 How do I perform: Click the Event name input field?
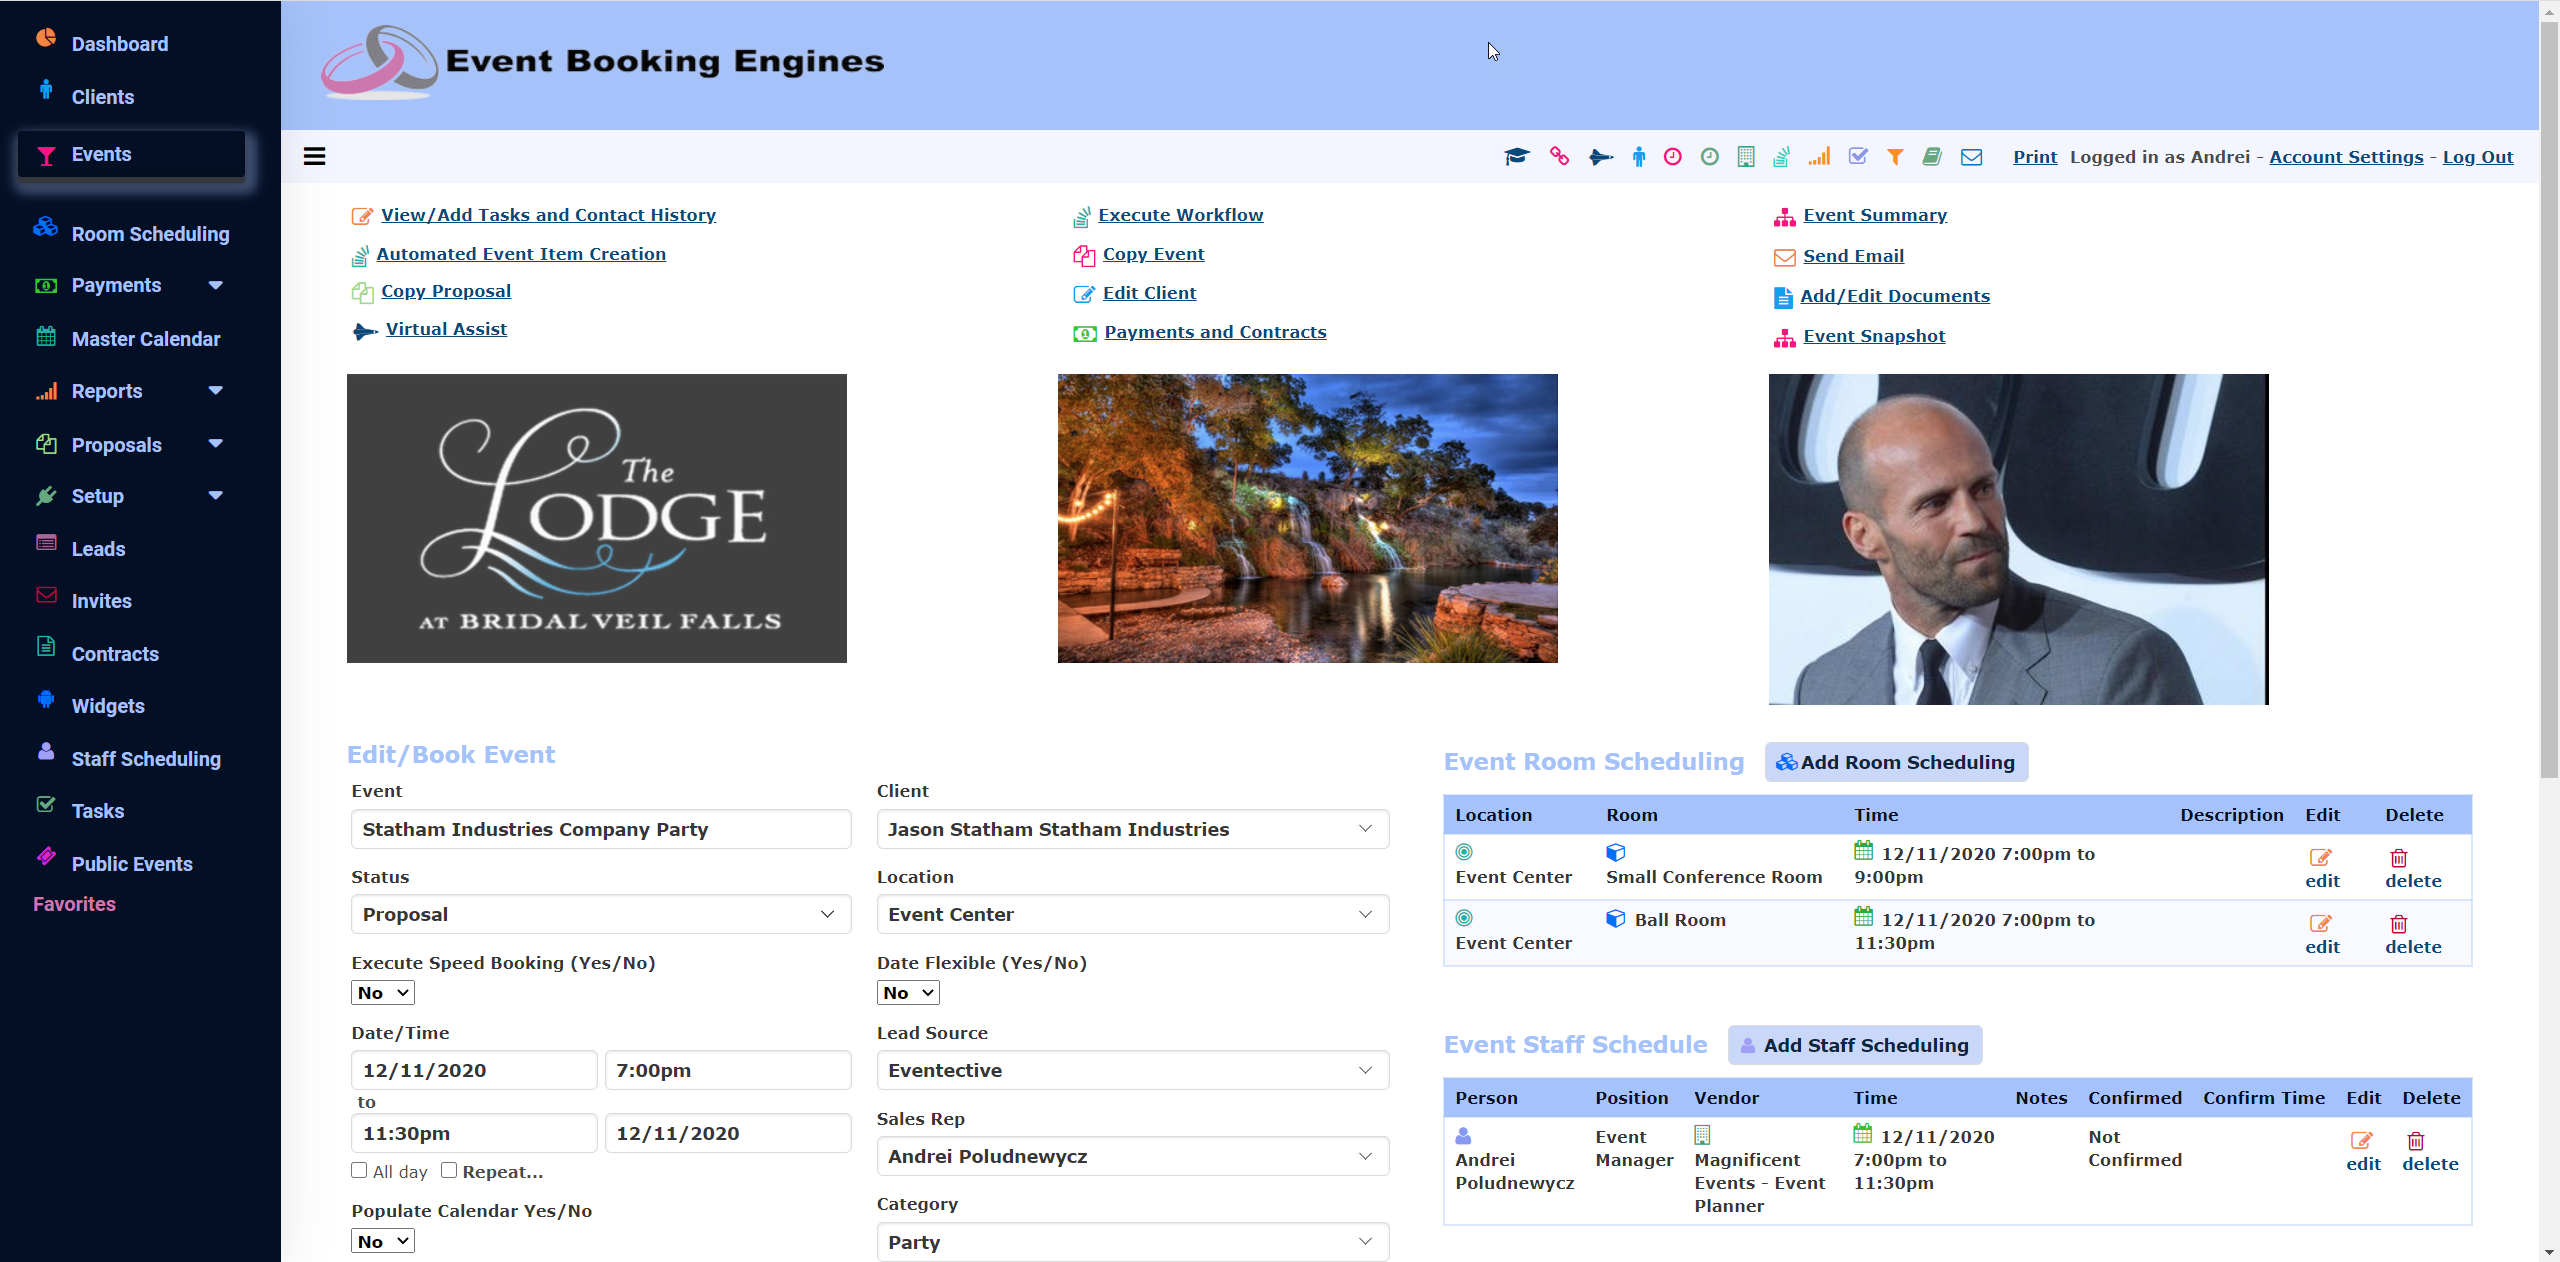tap(601, 829)
